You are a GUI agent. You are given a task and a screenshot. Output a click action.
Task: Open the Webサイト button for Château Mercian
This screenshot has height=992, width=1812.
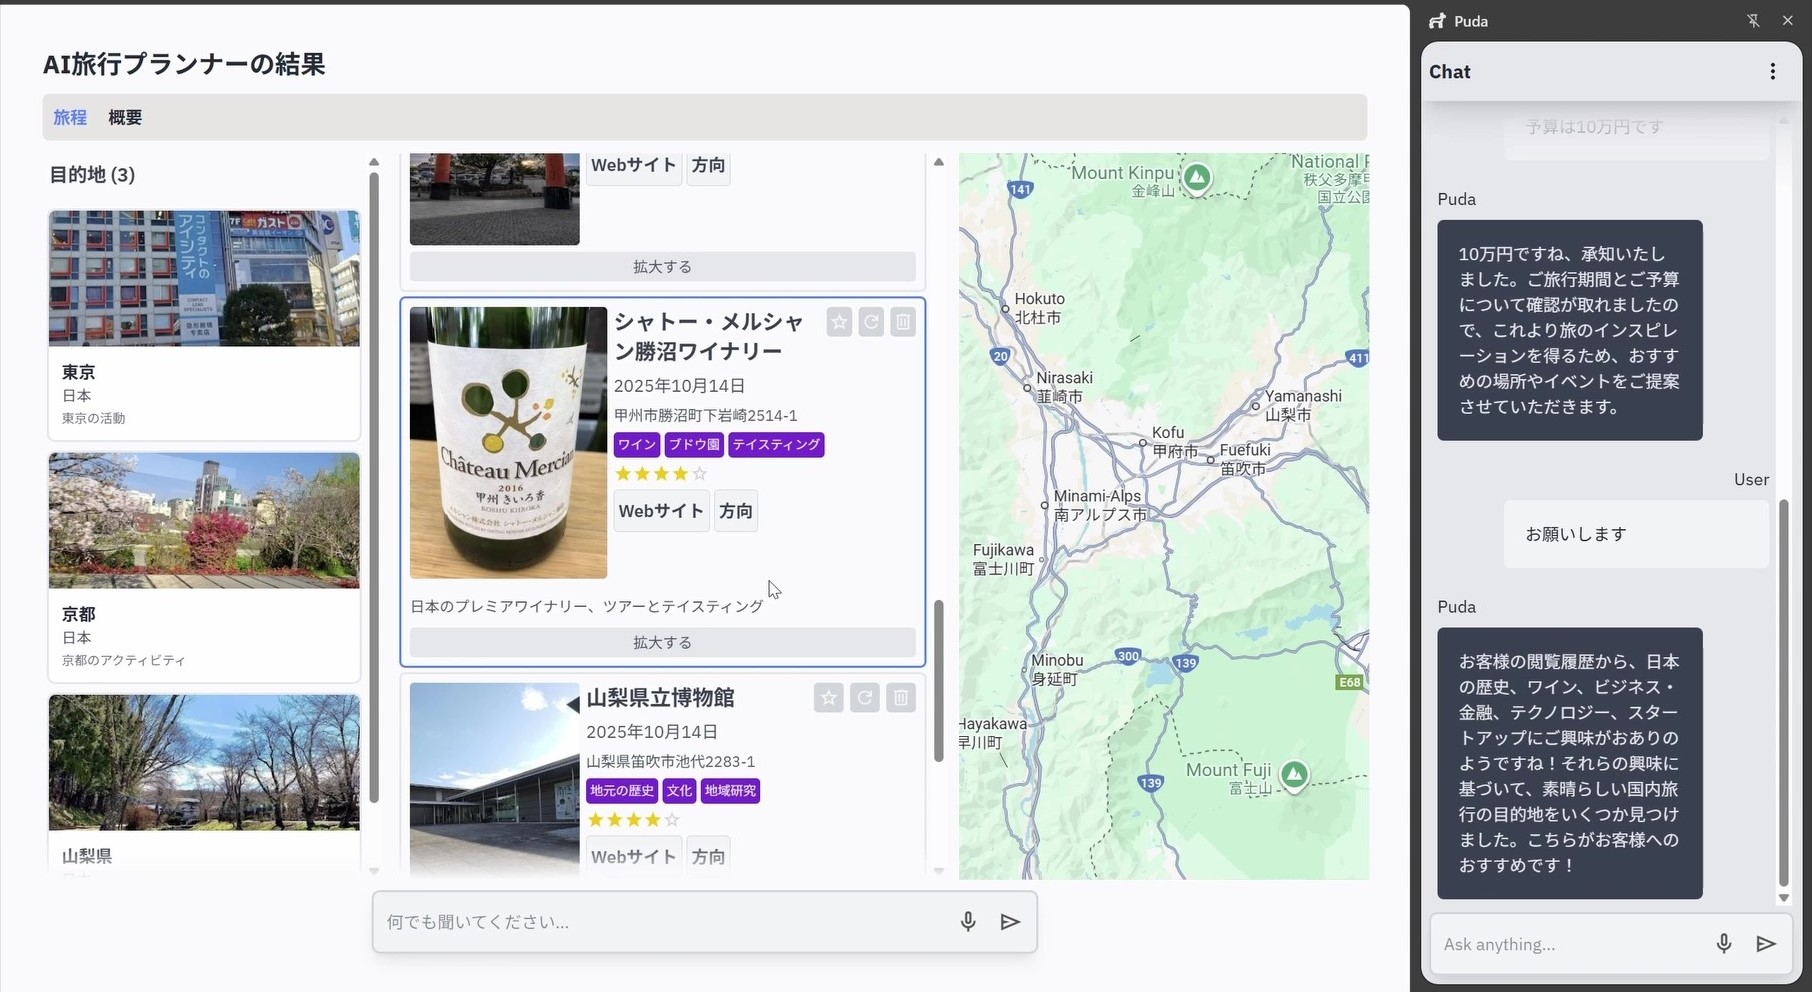point(661,511)
